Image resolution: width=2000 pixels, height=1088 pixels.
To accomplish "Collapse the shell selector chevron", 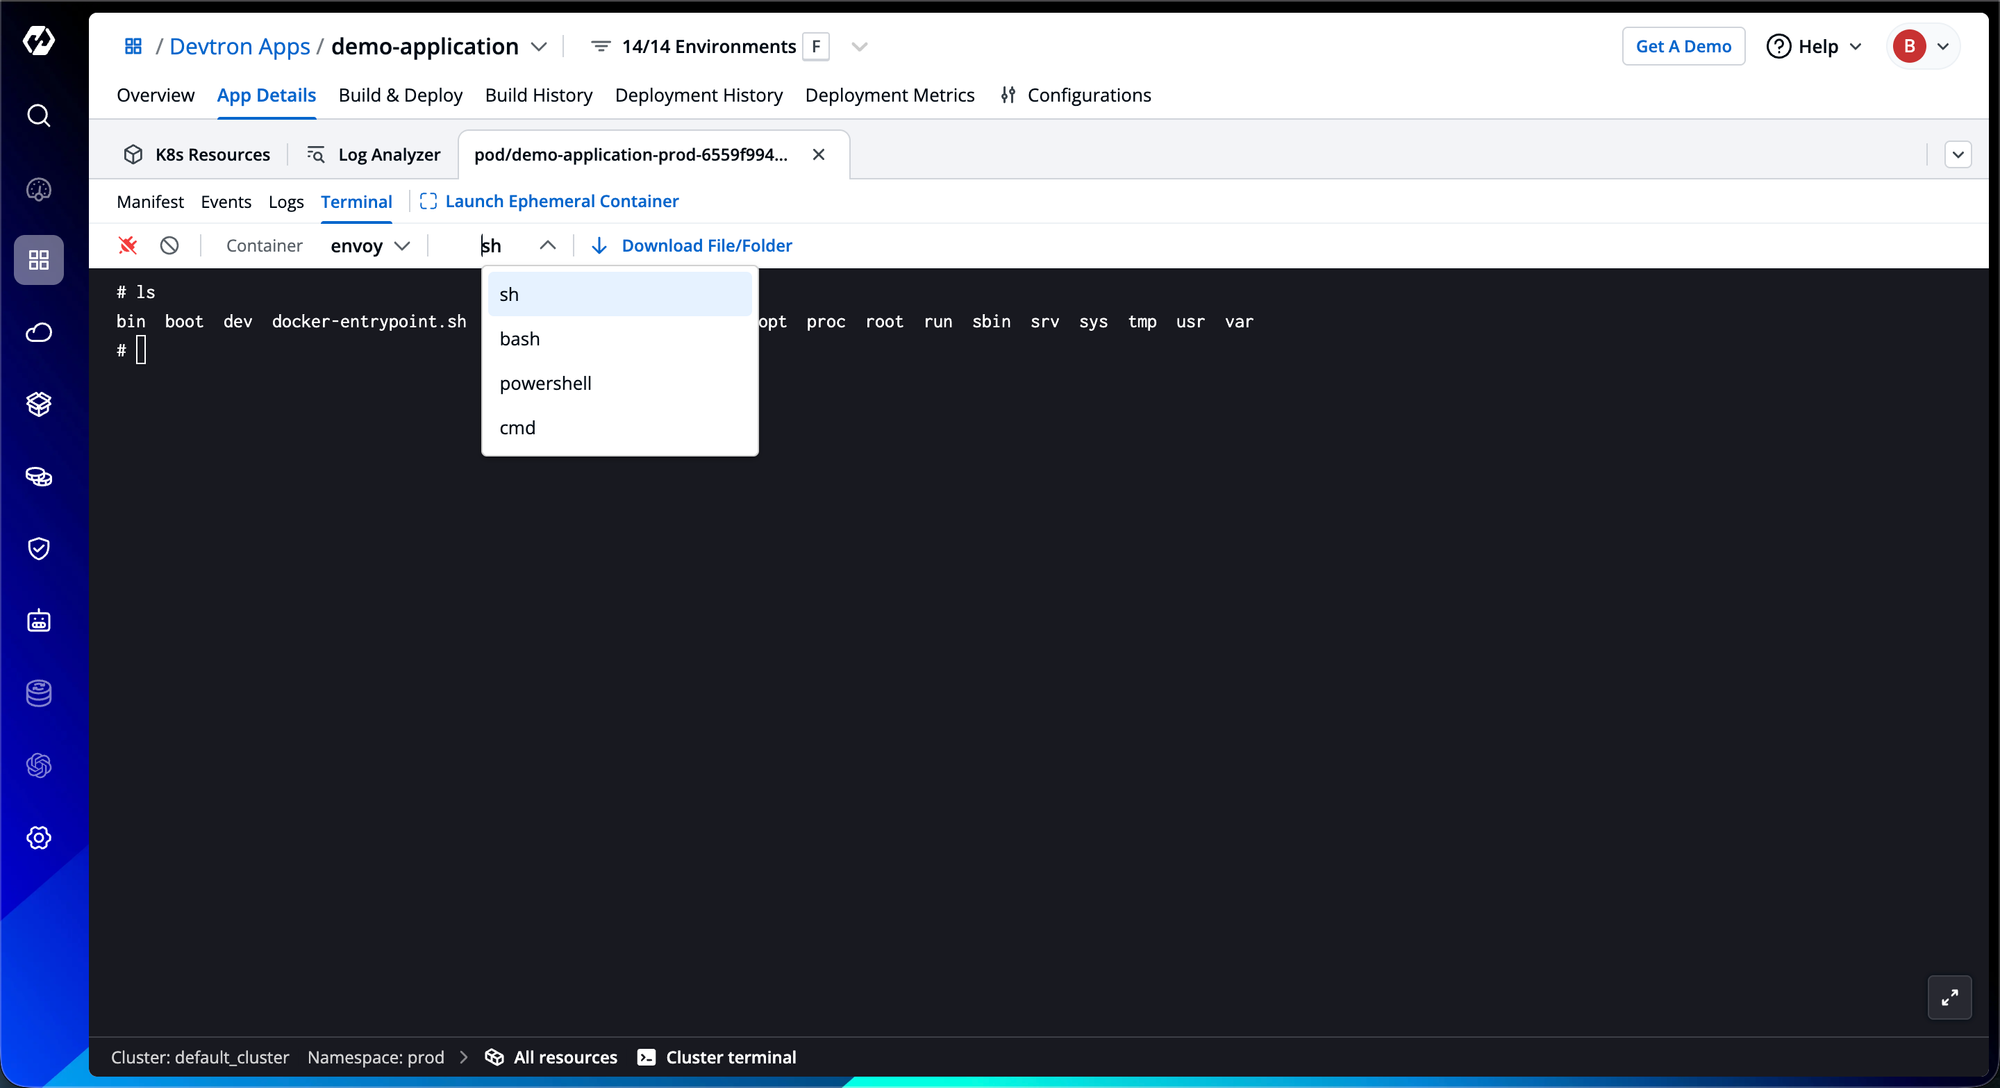I will (x=547, y=246).
